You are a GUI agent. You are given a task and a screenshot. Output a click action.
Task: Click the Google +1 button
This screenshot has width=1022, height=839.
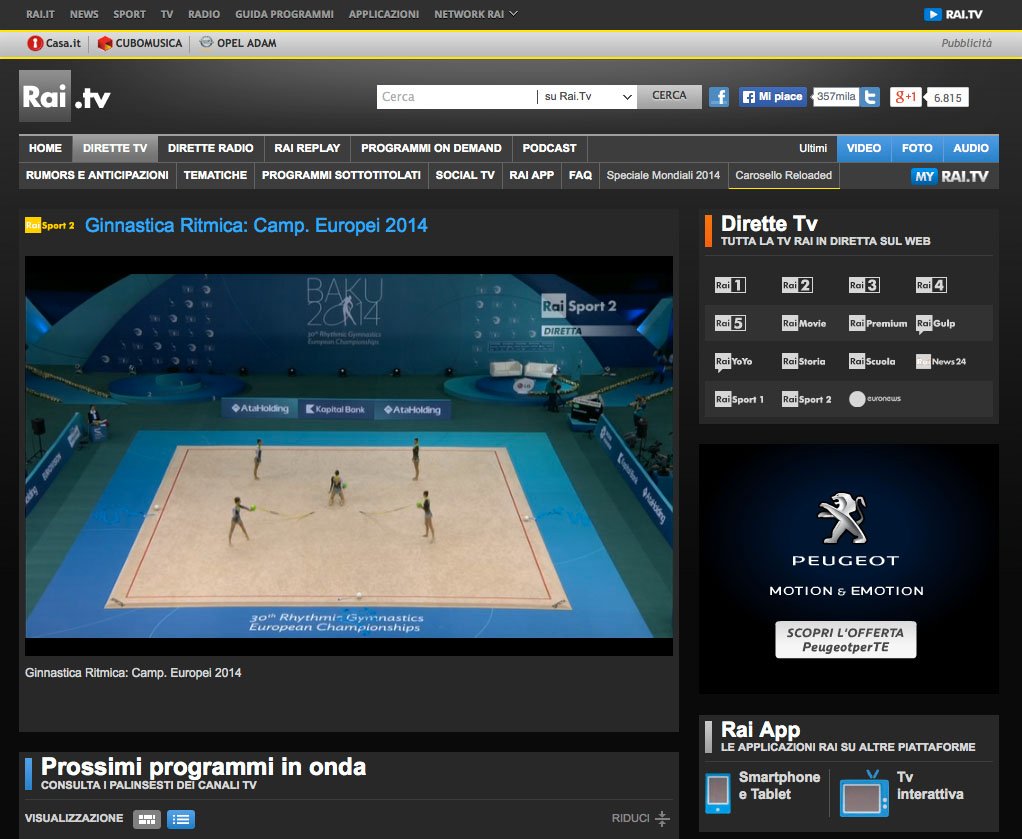point(906,97)
